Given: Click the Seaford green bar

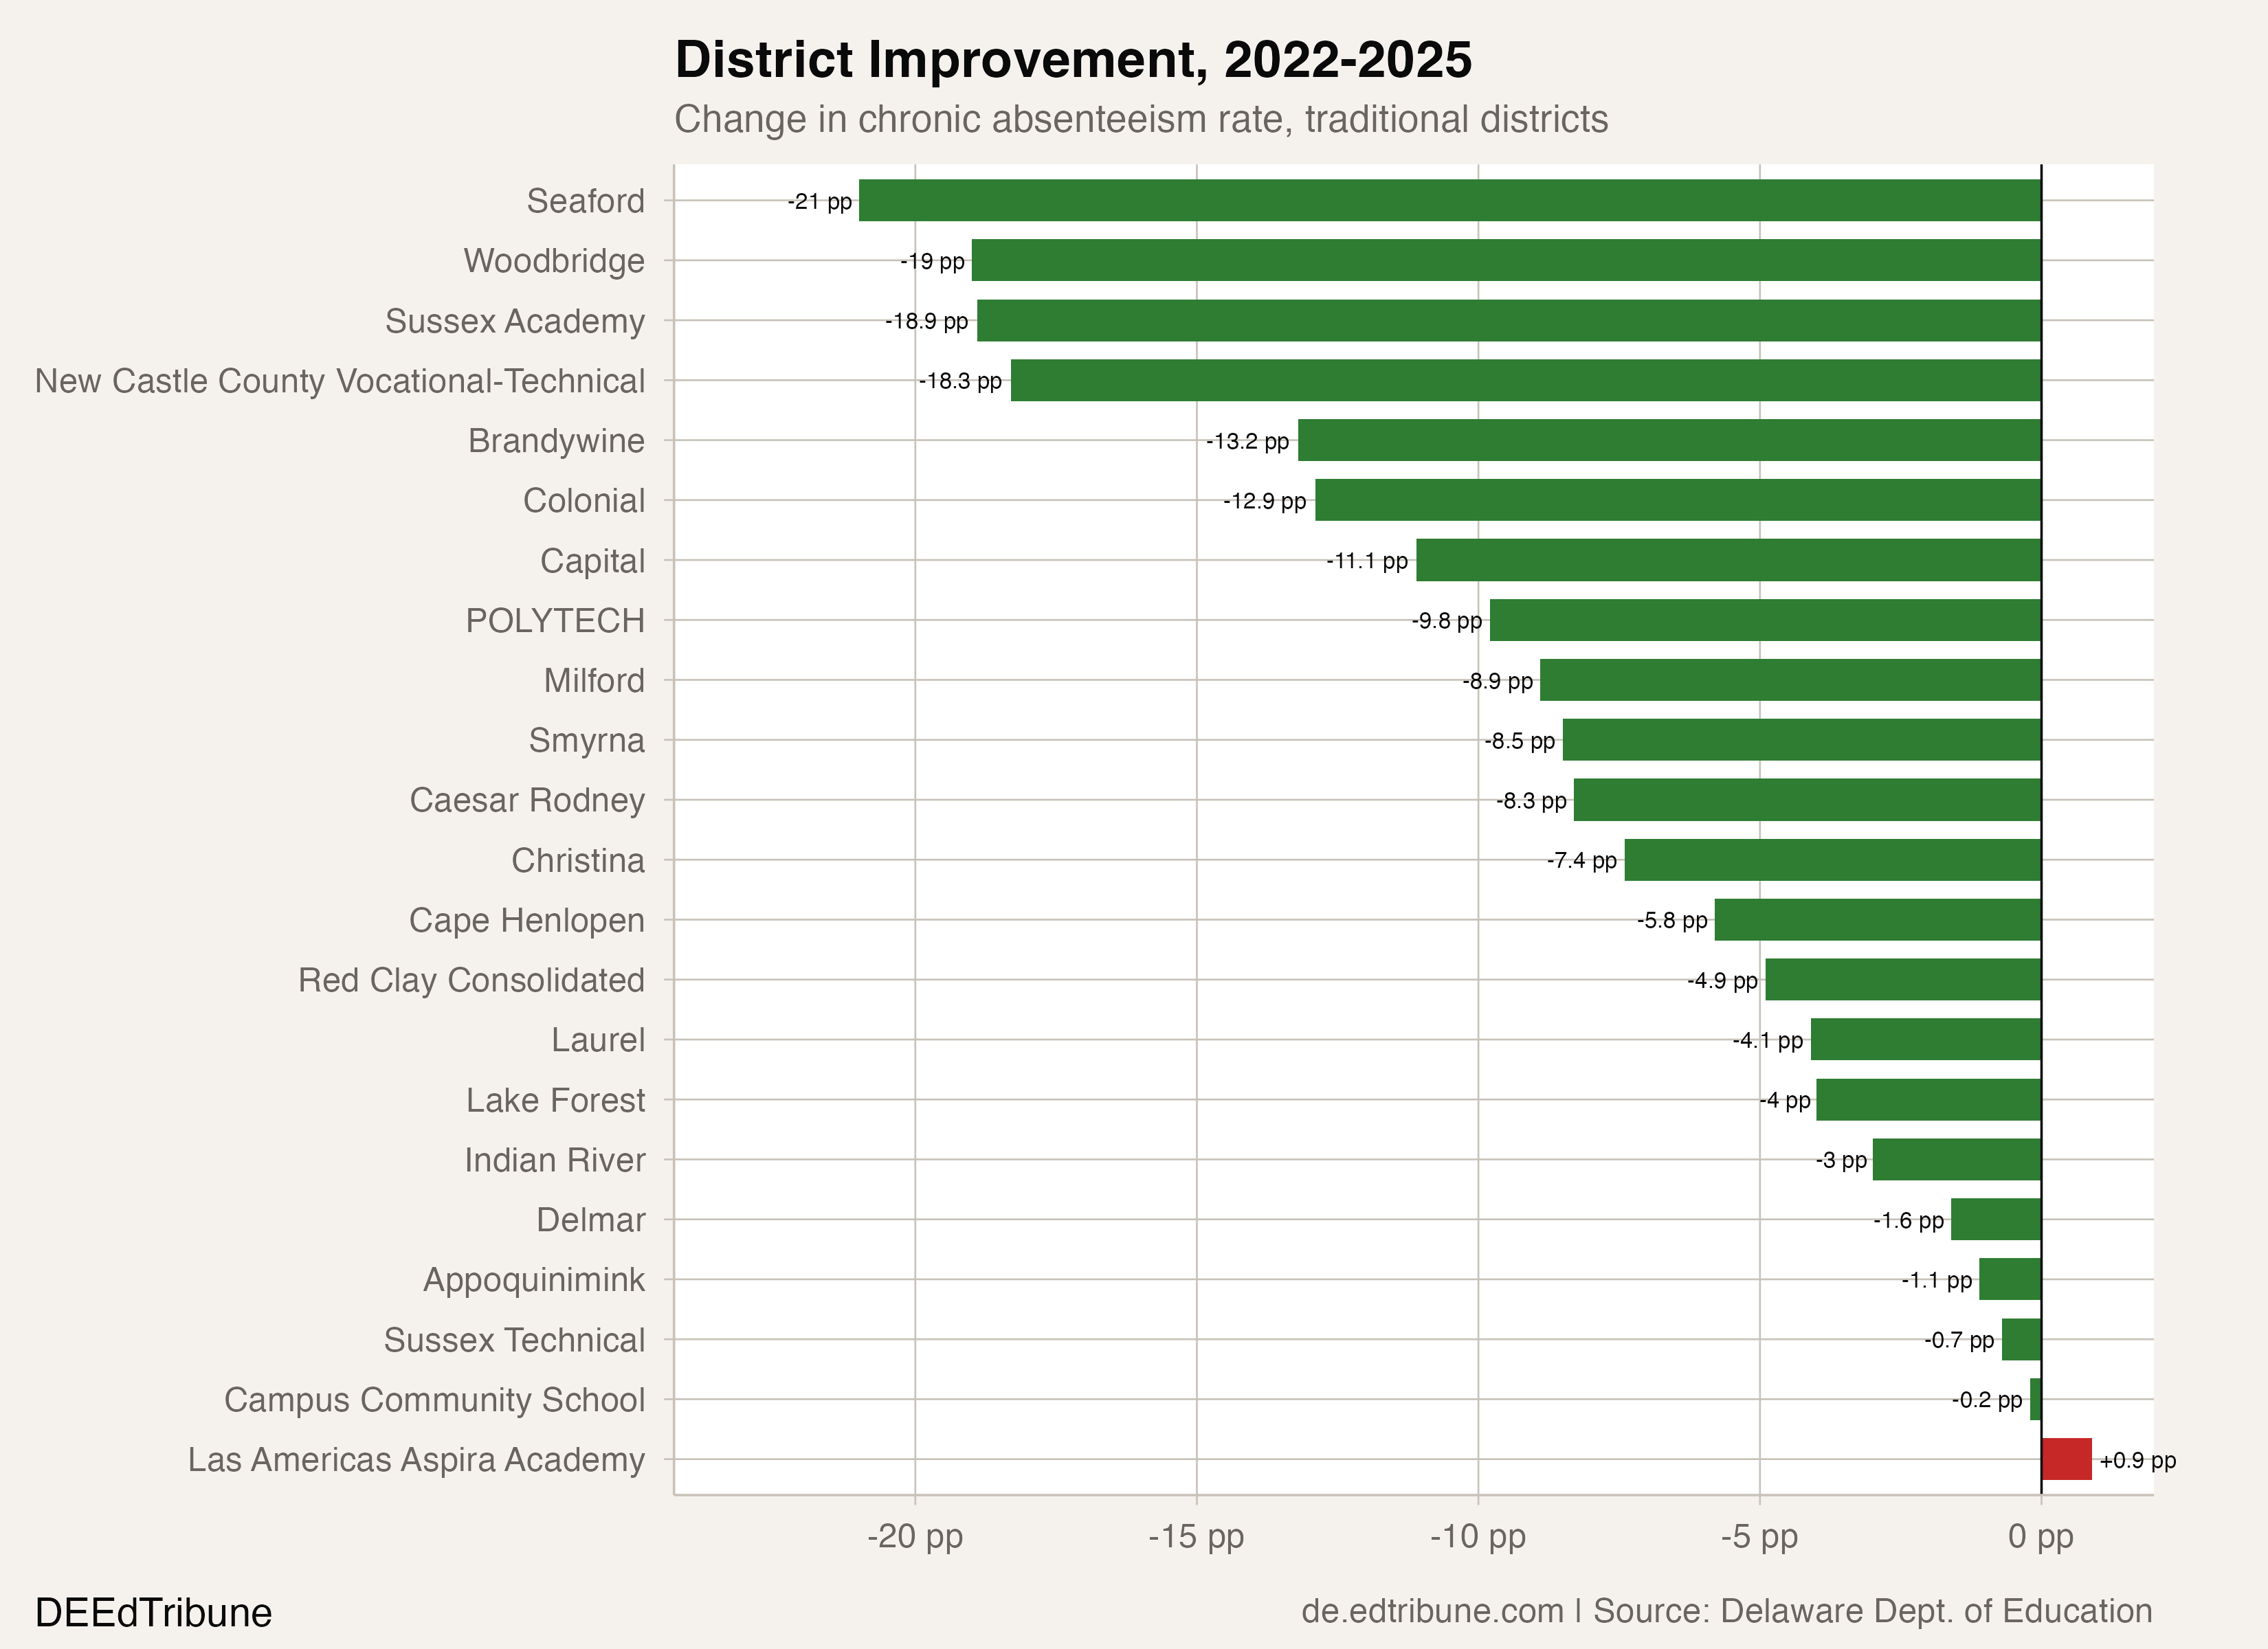Looking at the screenshot, I should tap(1450, 200).
